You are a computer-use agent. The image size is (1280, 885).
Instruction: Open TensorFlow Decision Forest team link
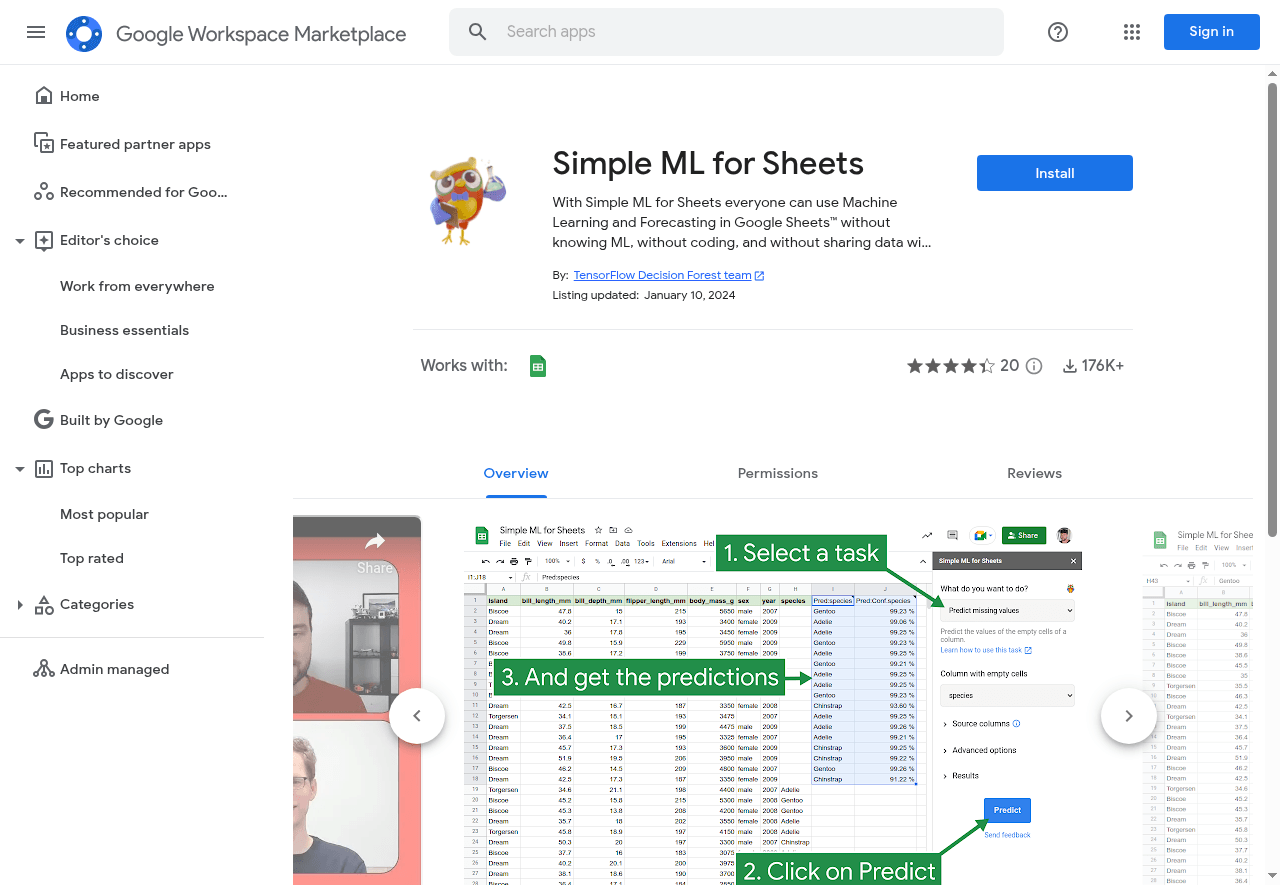pos(662,275)
